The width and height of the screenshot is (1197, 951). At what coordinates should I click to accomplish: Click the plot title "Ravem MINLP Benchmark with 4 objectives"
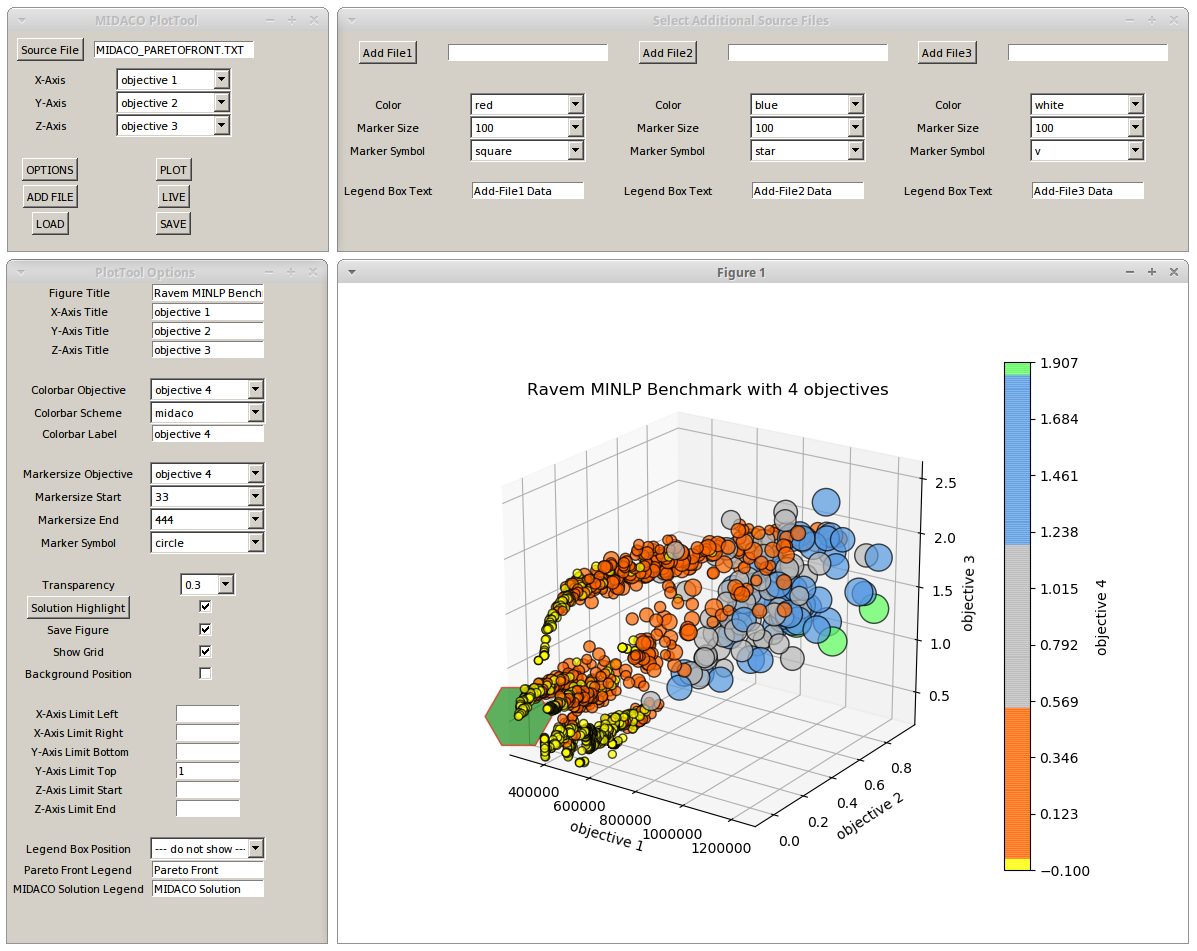(x=708, y=389)
